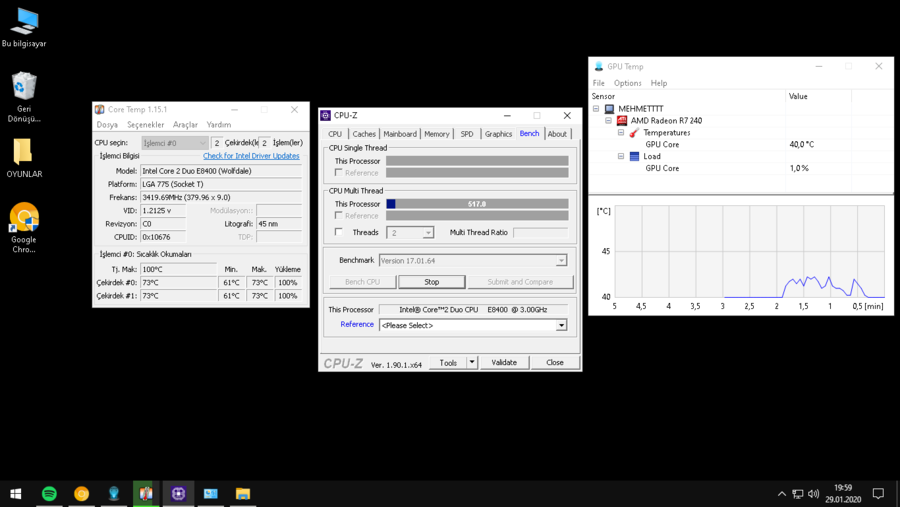Click the taskbar icon left of File Explorer
The width and height of the screenshot is (900, 507).
pos(211,493)
